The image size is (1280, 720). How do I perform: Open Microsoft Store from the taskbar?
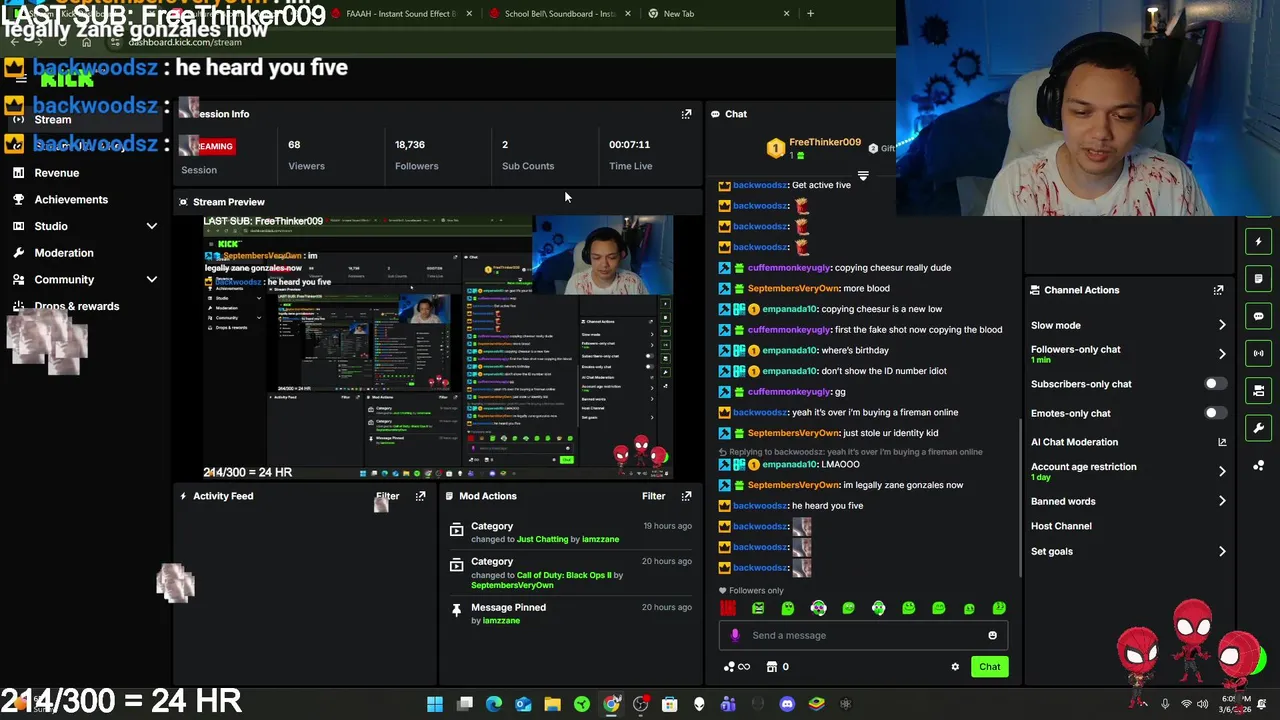point(669,704)
